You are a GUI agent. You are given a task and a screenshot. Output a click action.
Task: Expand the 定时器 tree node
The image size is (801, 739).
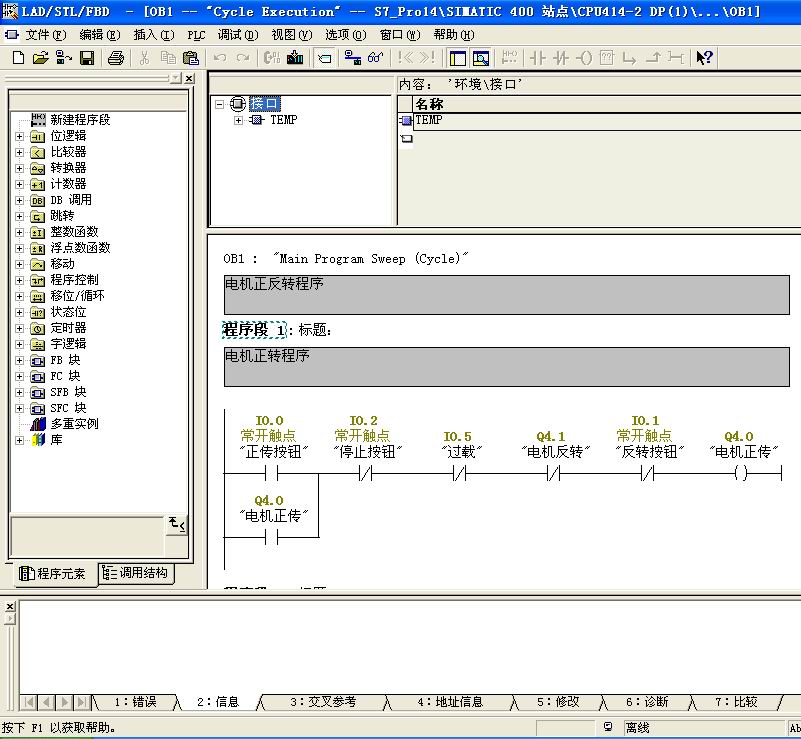(19, 328)
